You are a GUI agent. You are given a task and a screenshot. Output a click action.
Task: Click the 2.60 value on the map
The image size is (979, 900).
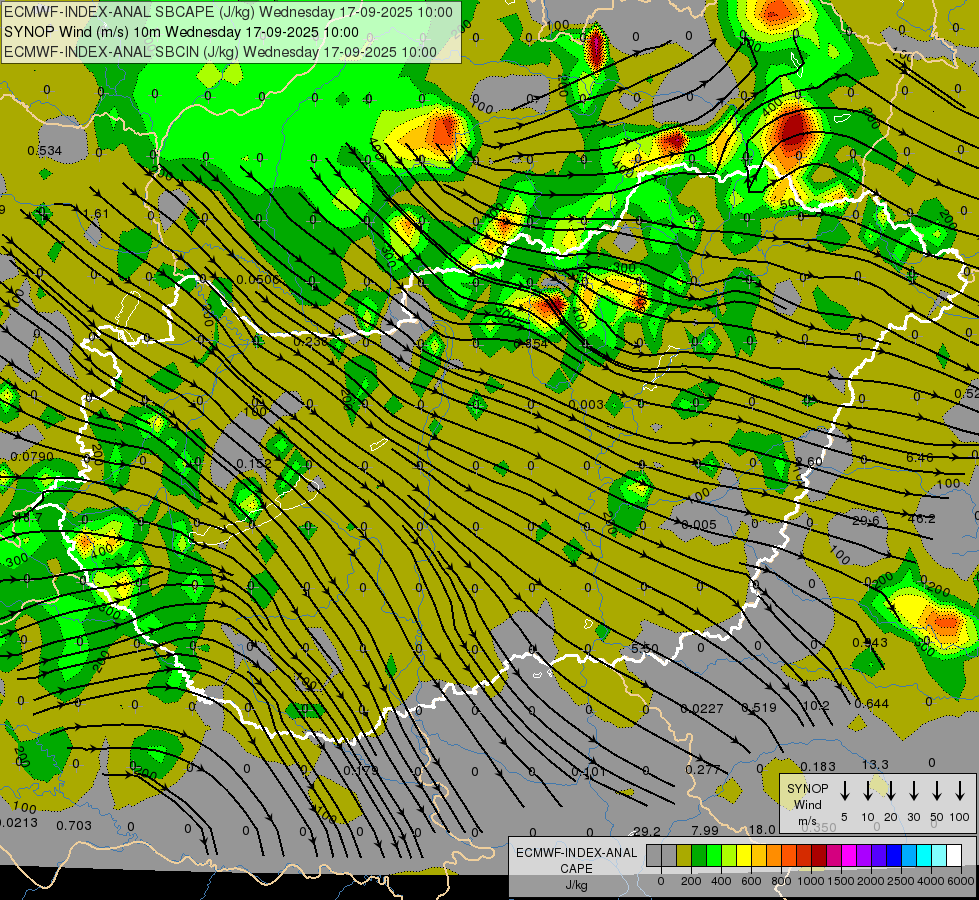(x=809, y=461)
